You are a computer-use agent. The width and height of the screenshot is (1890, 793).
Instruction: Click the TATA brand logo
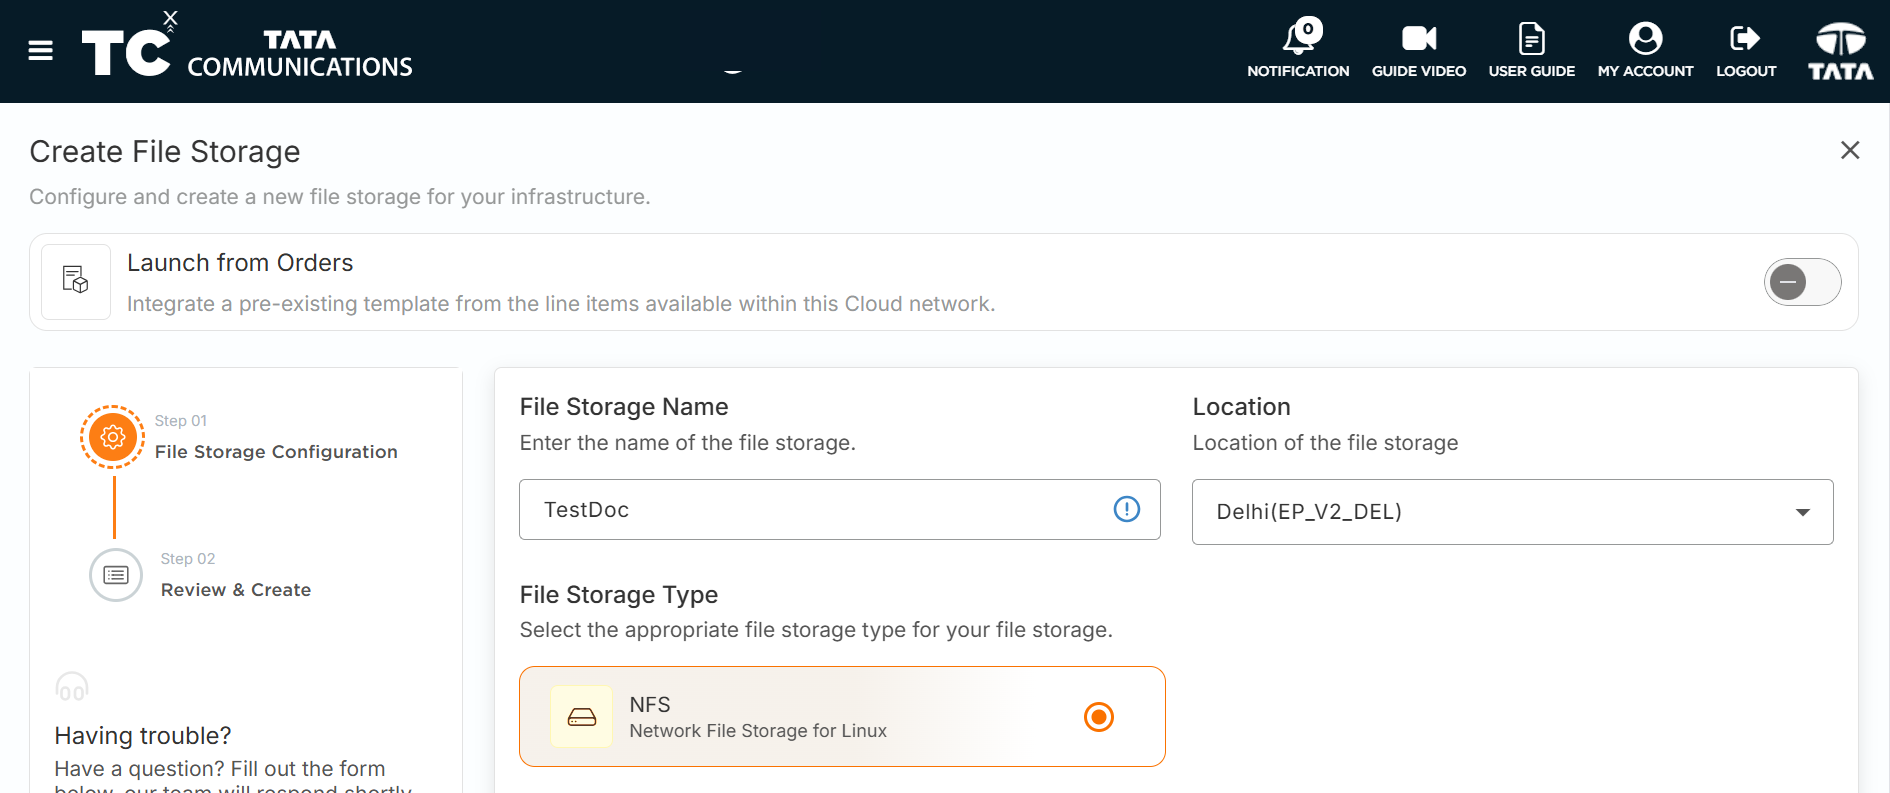[x=1841, y=51]
